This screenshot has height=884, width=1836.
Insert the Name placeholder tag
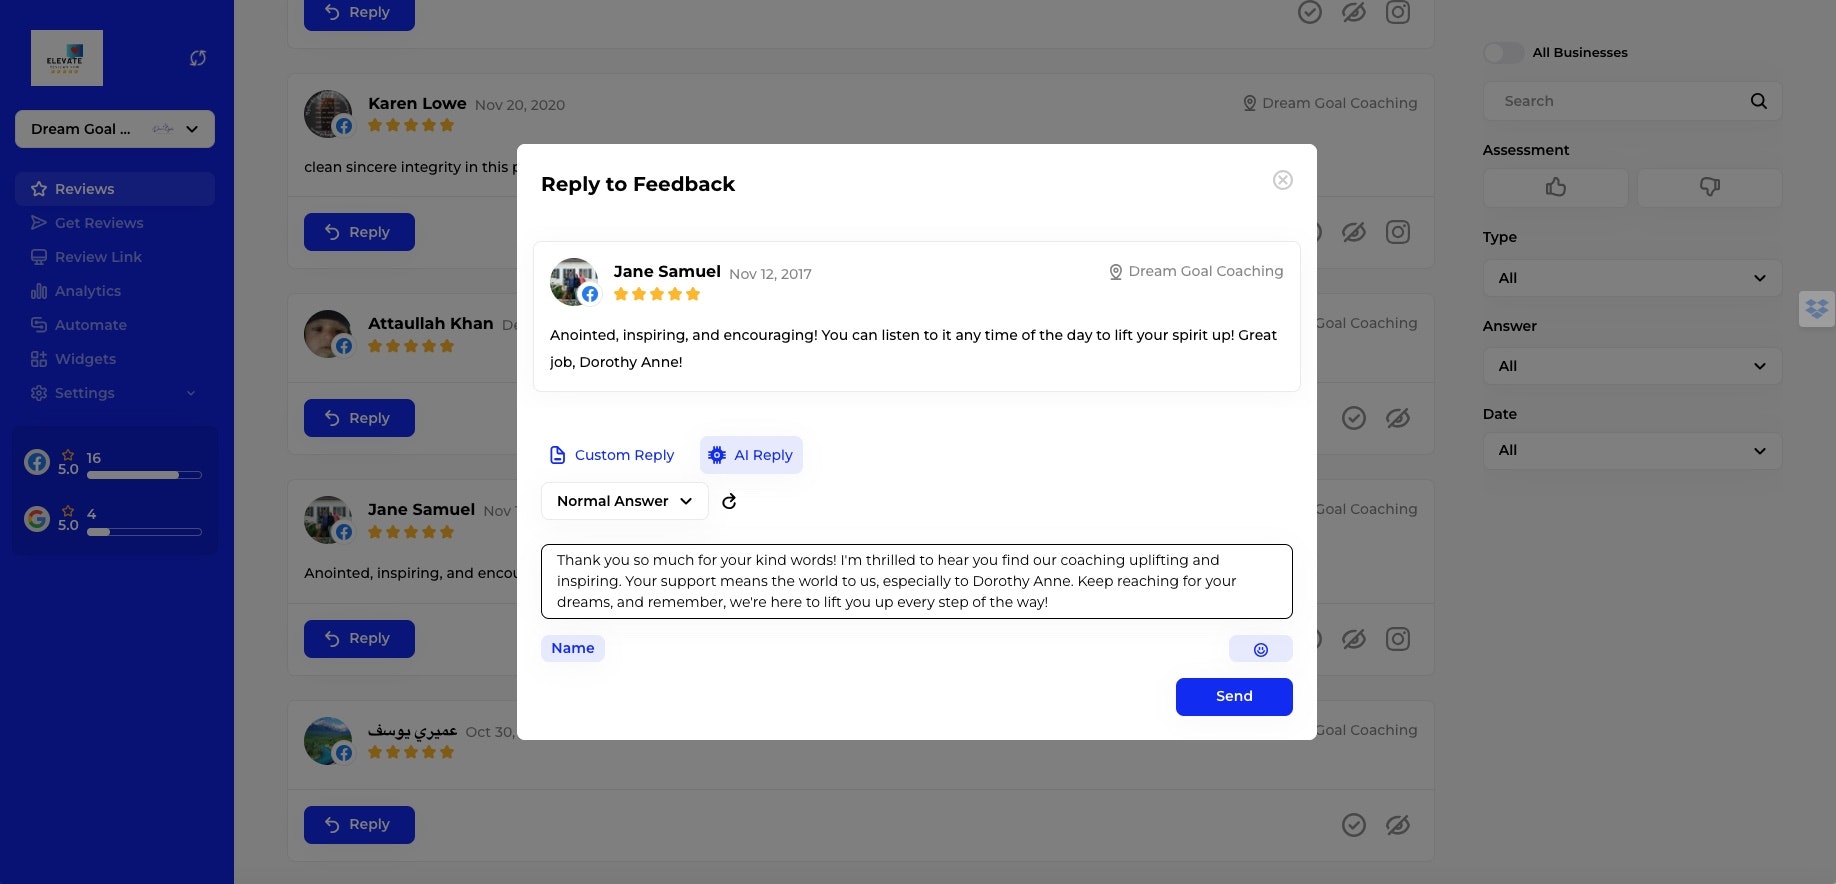pos(572,648)
